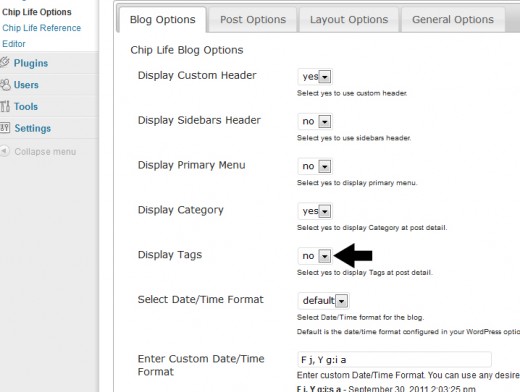520x392 pixels.
Task: Click 'Select yes to display Tags' hint text
Action: 365,273
